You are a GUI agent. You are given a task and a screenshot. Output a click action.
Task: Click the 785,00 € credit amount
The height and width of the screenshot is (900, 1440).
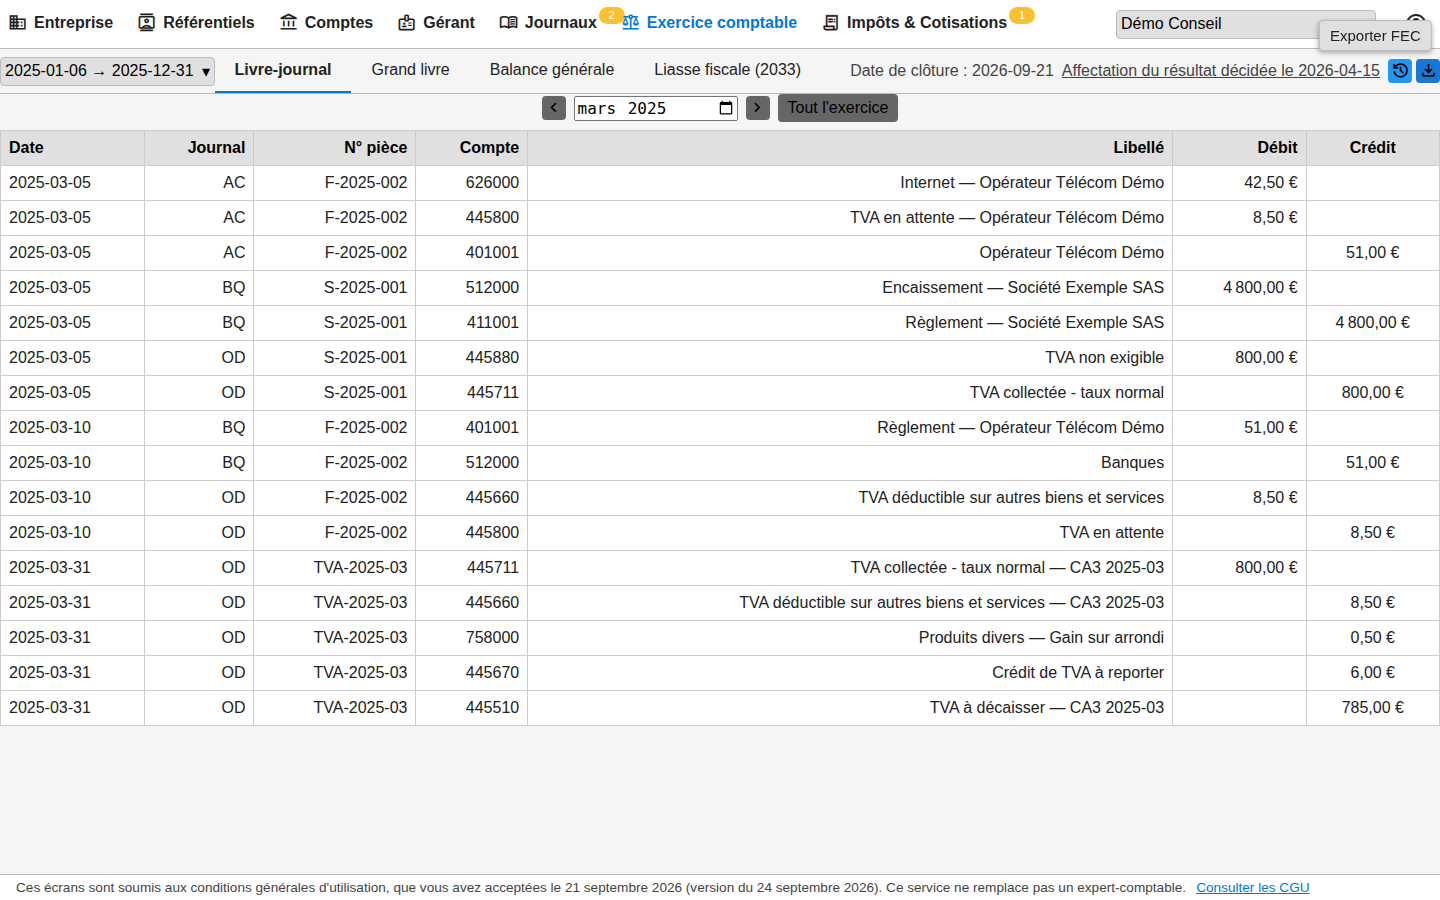point(1373,708)
